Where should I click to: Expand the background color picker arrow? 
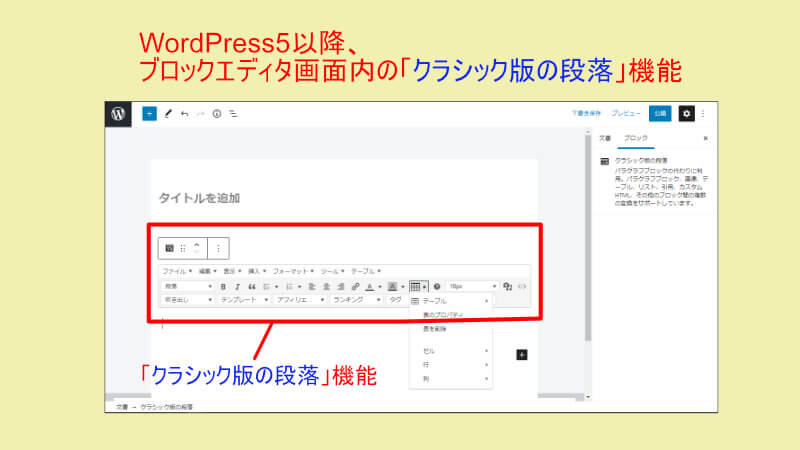coord(403,287)
